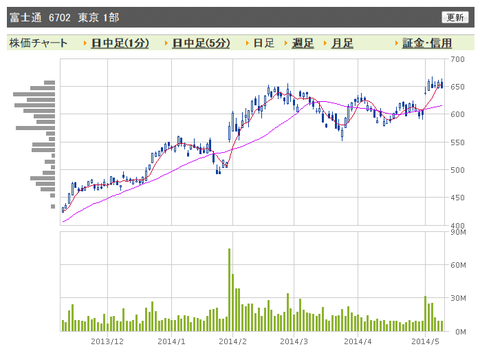This screenshot has height=360, width=480.
Task: Click the 富士通 6702 東京 1部 title
Action: pos(64,17)
